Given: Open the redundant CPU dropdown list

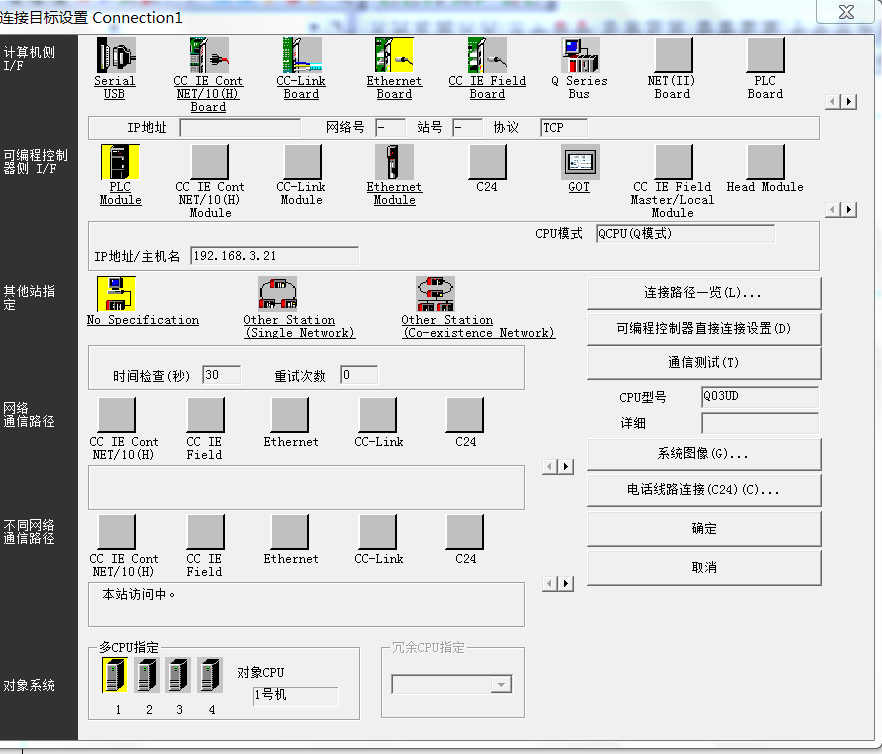Looking at the screenshot, I should click(x=501, y=685).
